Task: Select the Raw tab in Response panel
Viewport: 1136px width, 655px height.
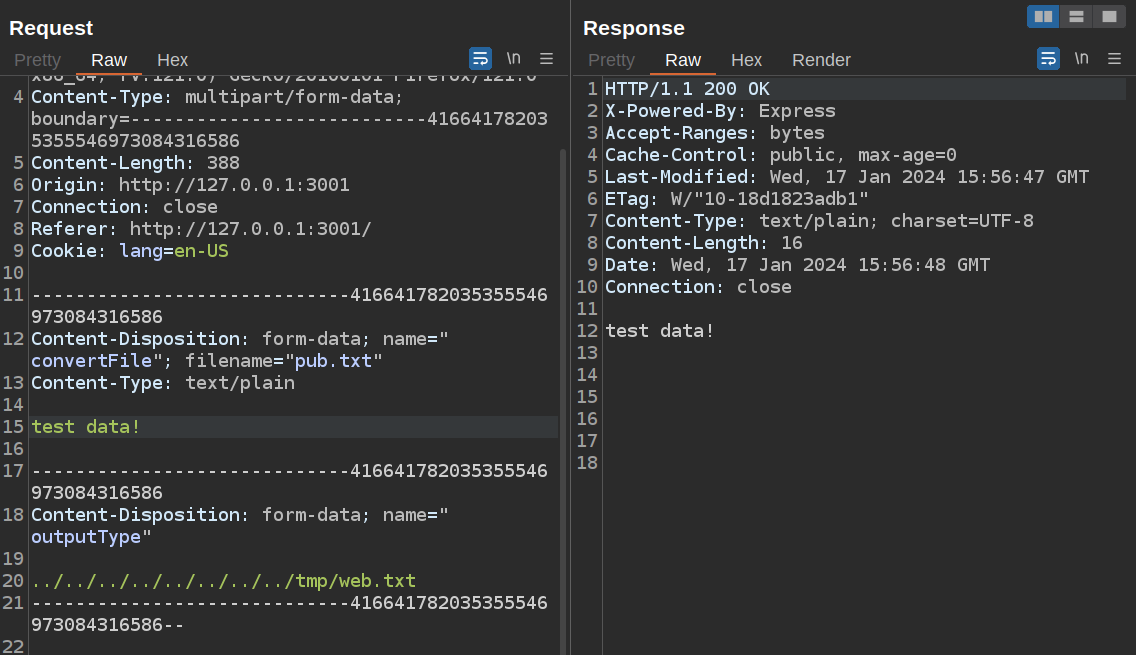Action: (x=683, y=60)
